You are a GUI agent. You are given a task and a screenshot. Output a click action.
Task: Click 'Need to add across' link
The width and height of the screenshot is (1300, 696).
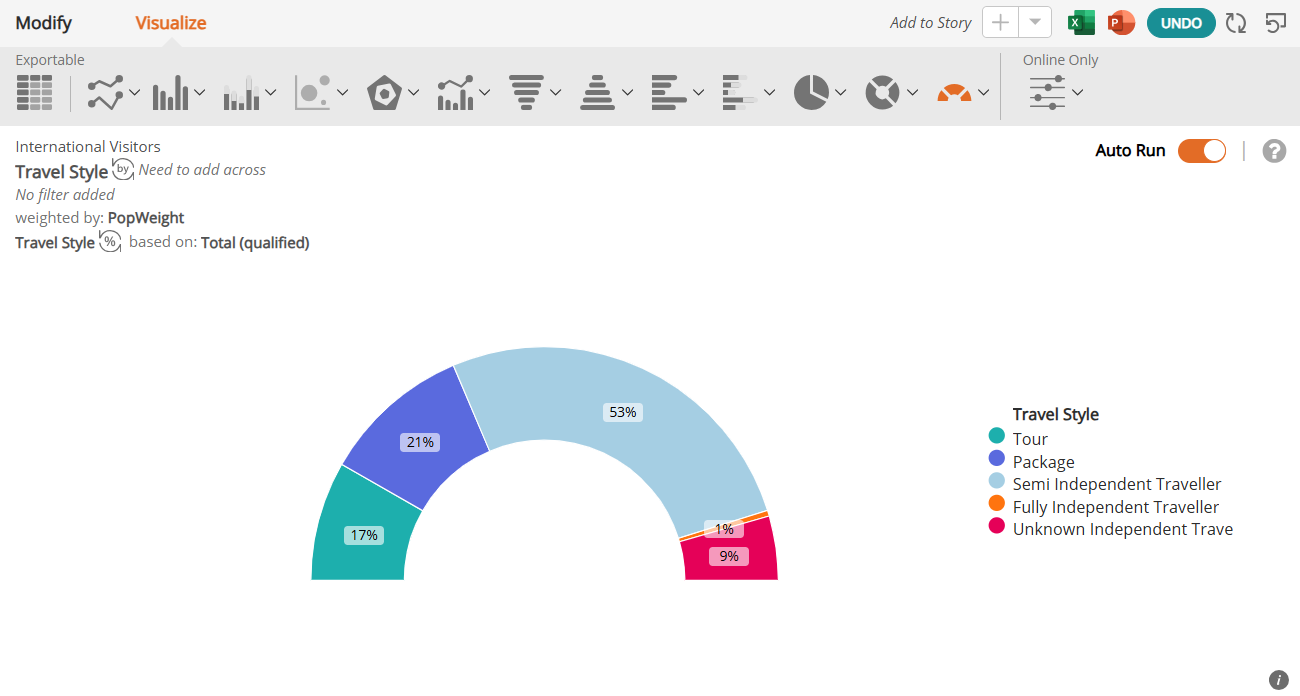(202, 170)
